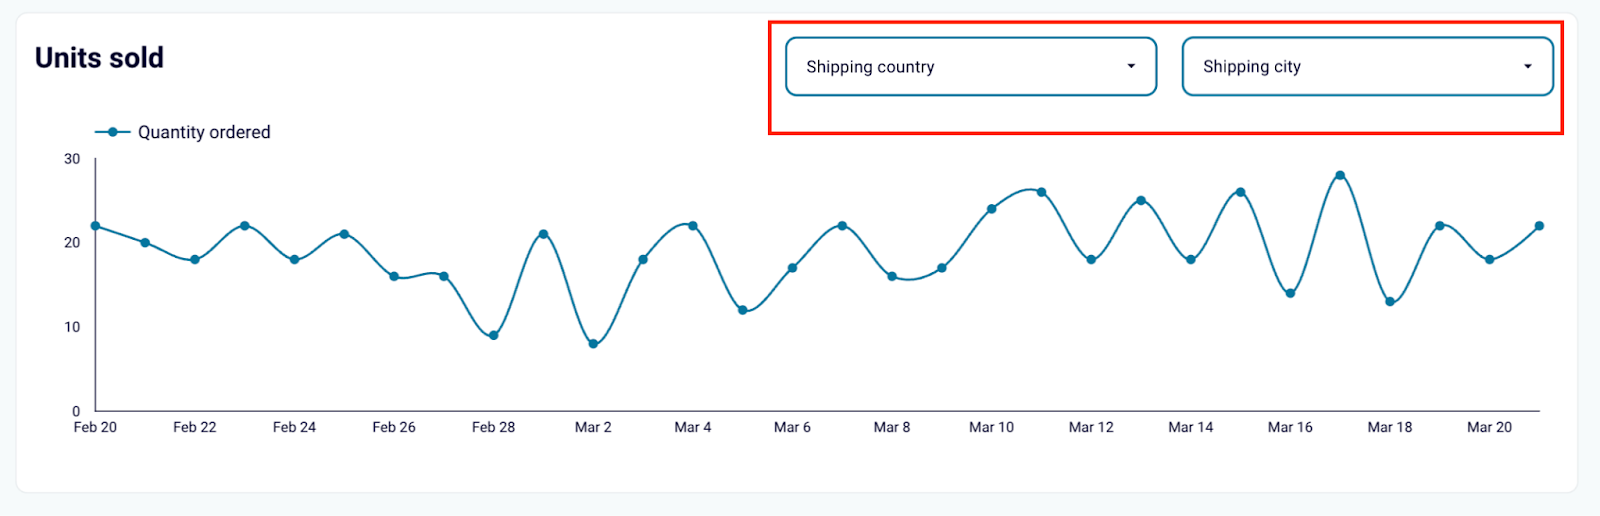
Task: Click the Units sold chart title
Action: click(99, 58)
